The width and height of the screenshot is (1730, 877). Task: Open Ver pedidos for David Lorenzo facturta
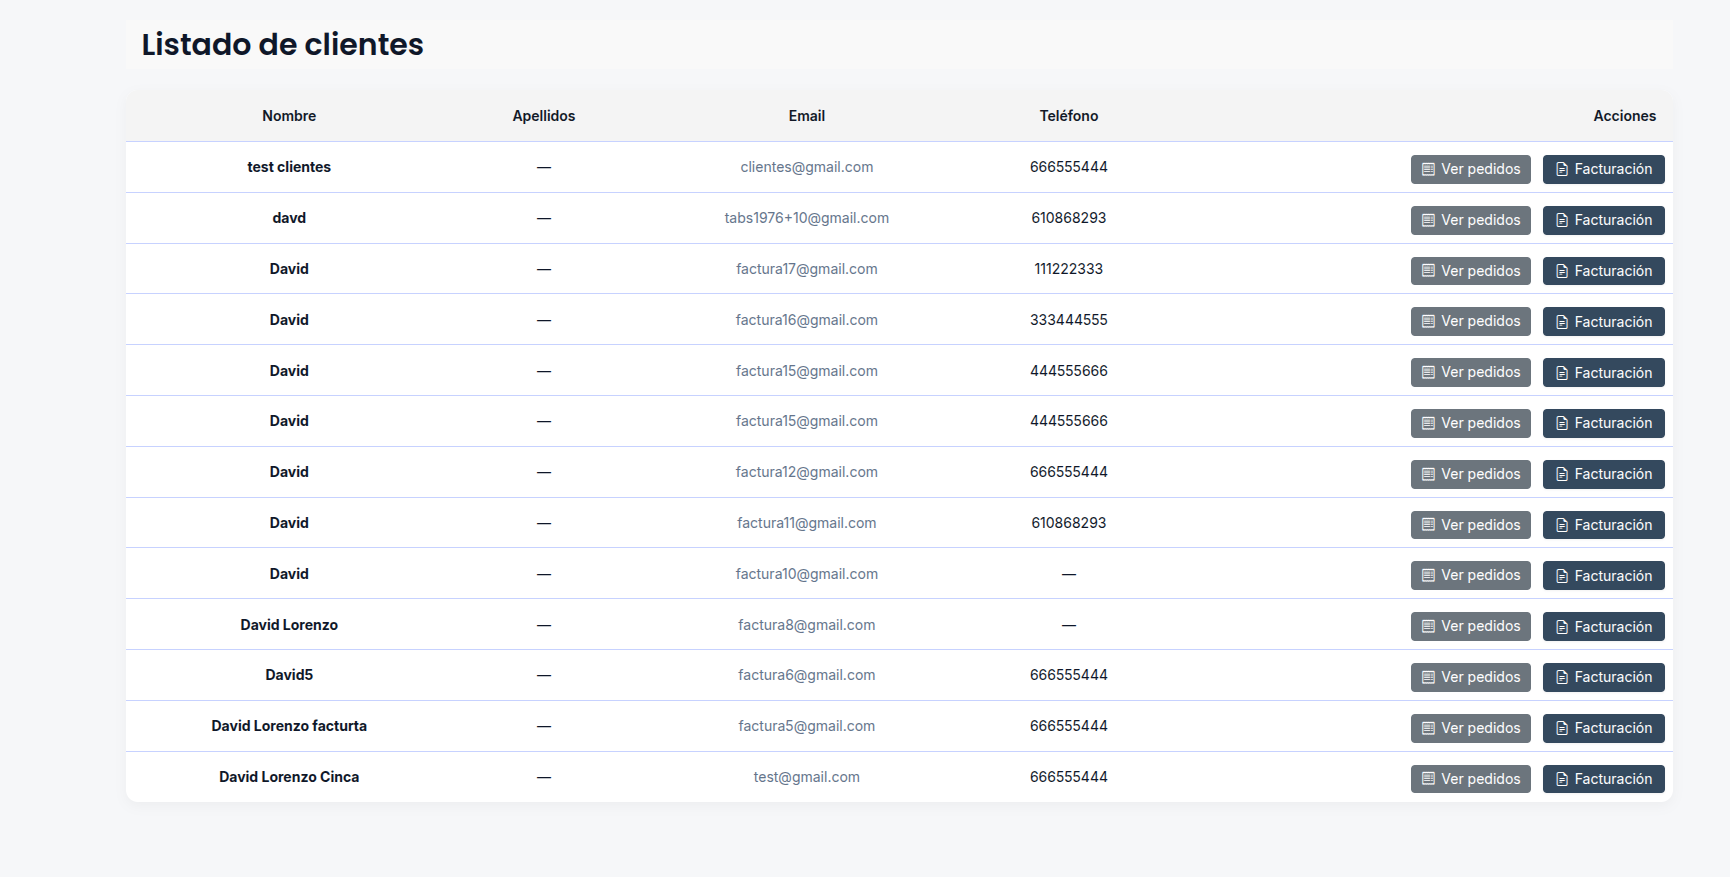1470,729
